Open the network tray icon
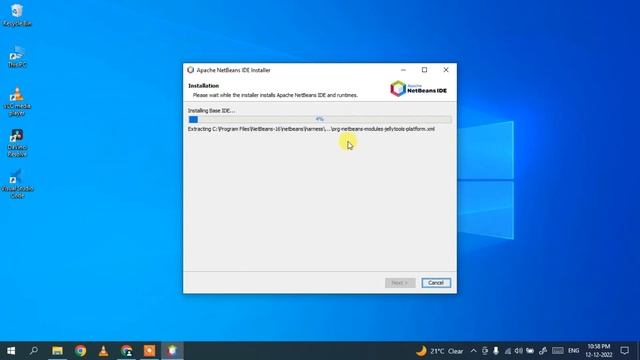640x360 pixels. [x=507, y=351]
